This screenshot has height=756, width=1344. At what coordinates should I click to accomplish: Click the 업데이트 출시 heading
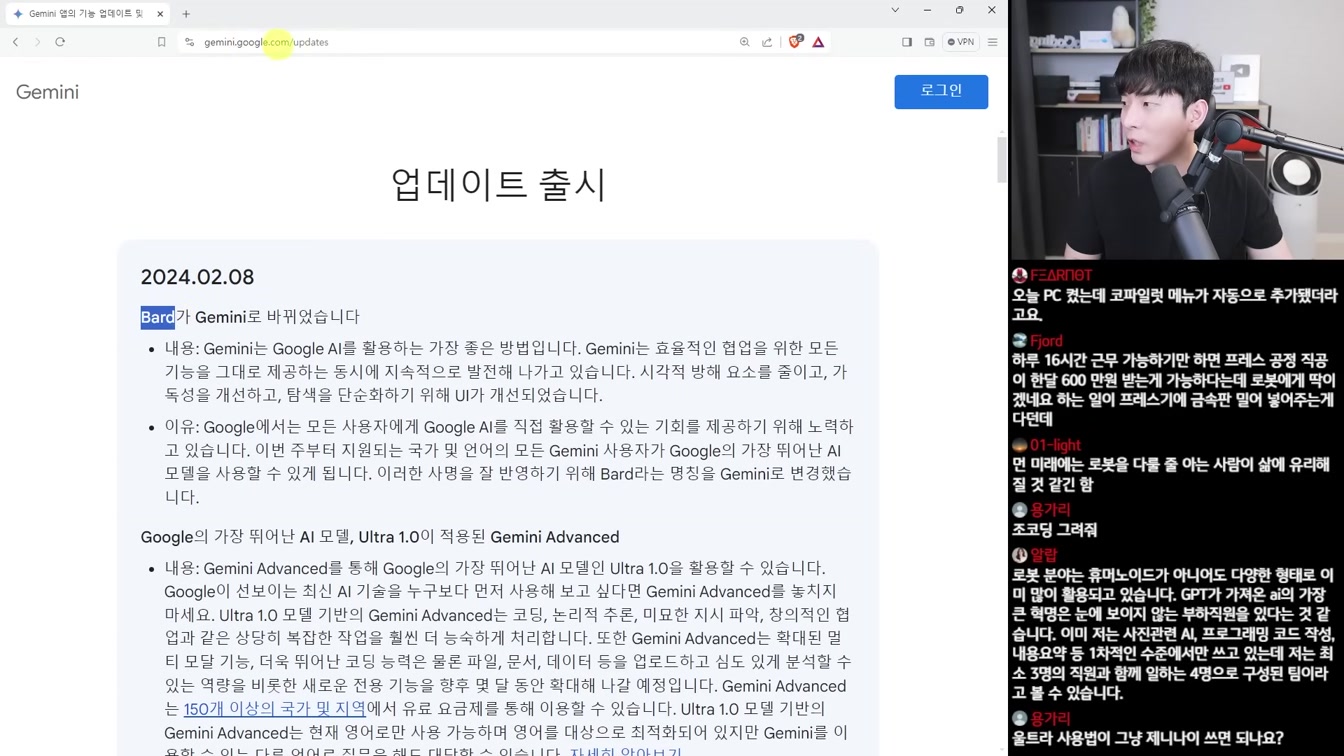(498, 184)
